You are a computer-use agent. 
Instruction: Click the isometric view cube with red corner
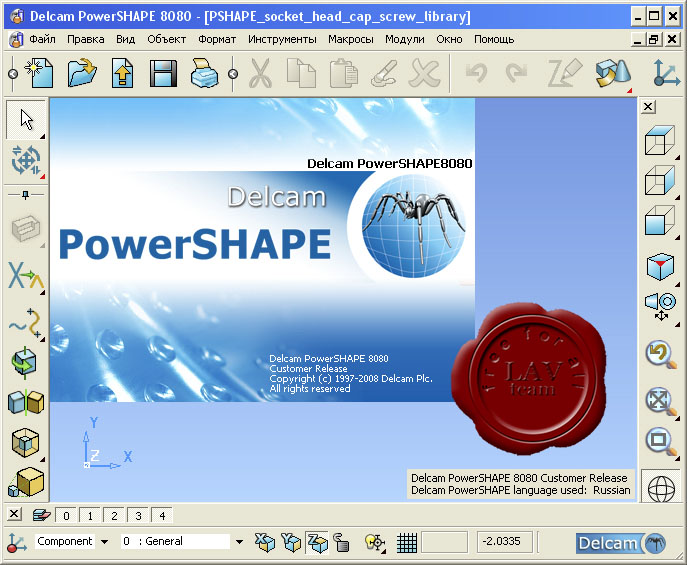click(660, 267)
